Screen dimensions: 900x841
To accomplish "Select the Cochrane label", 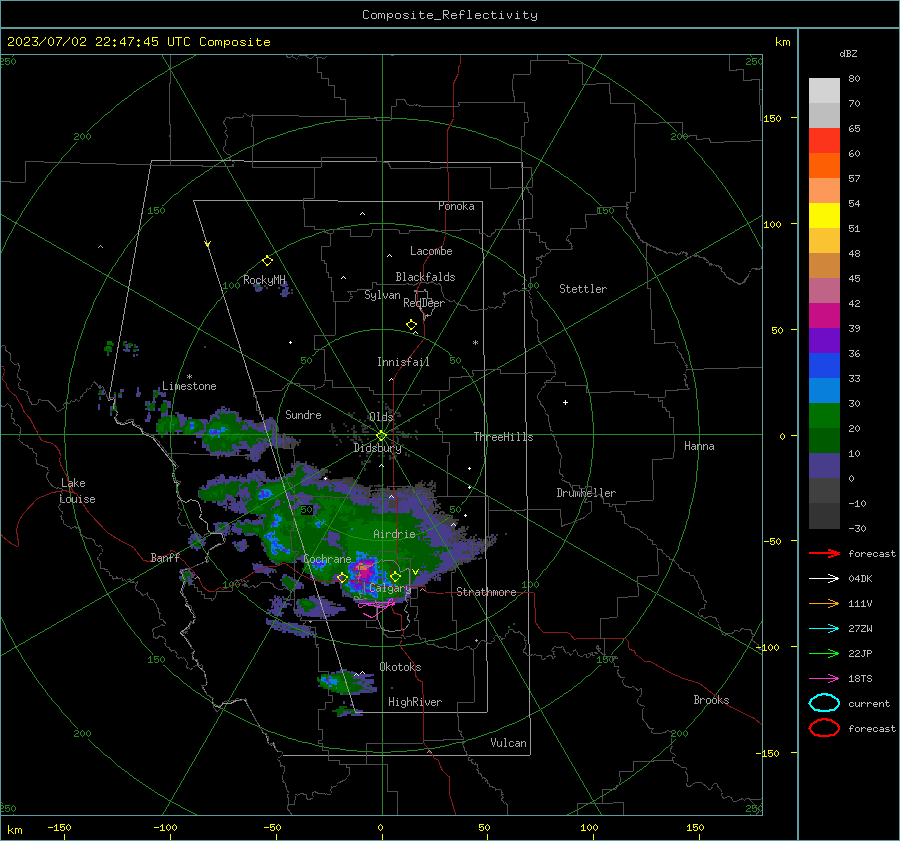I will tap(327, 559).
